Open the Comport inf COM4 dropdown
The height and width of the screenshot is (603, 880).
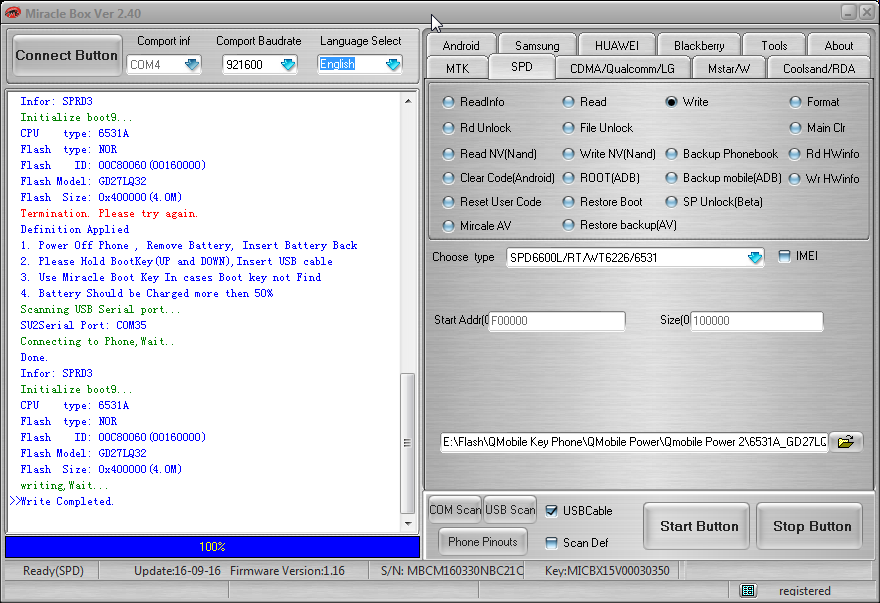192,65
